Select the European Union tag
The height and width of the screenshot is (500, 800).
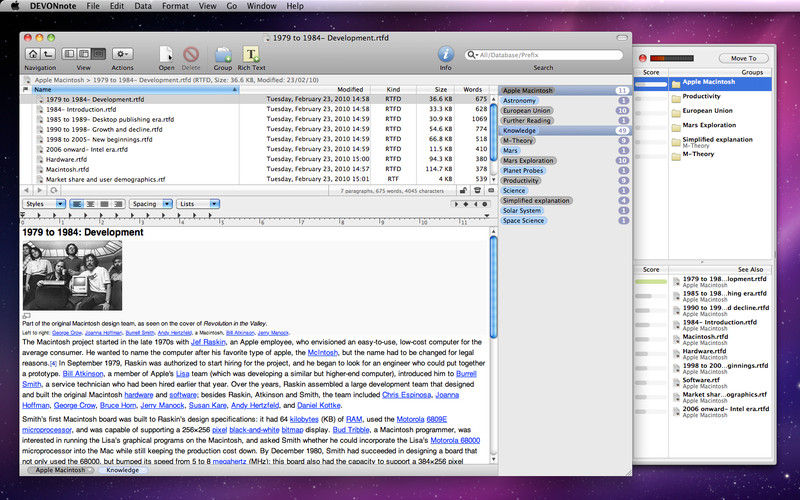[x=527, y=111]
